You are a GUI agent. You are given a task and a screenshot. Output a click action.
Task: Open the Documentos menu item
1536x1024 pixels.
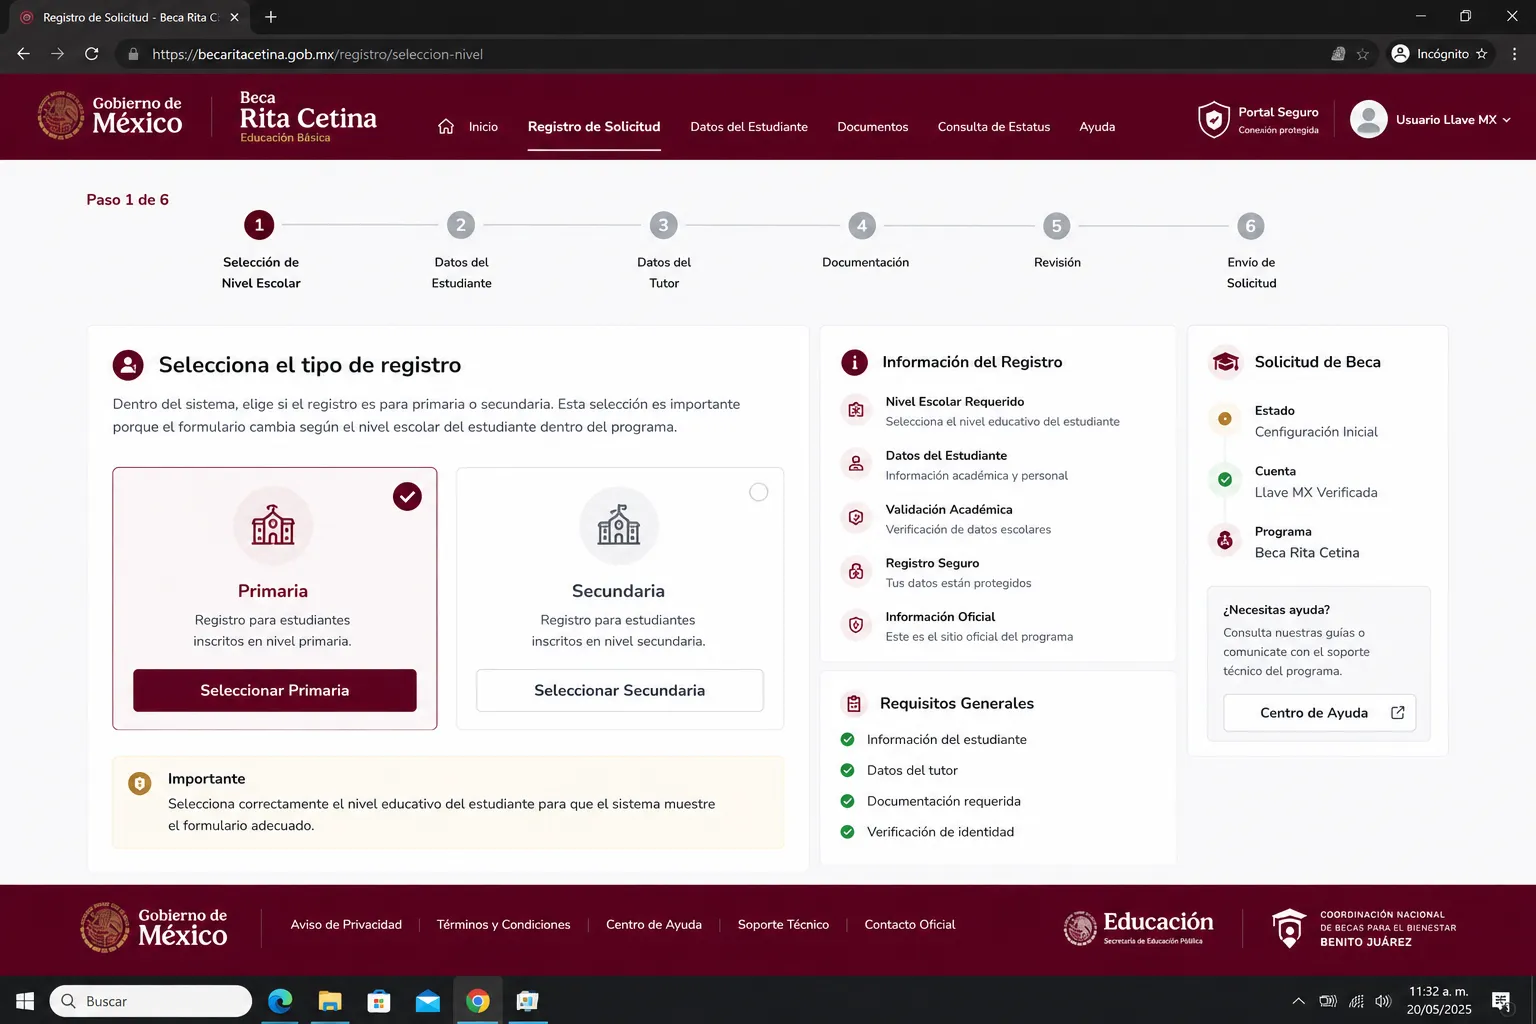coord(873,127)
